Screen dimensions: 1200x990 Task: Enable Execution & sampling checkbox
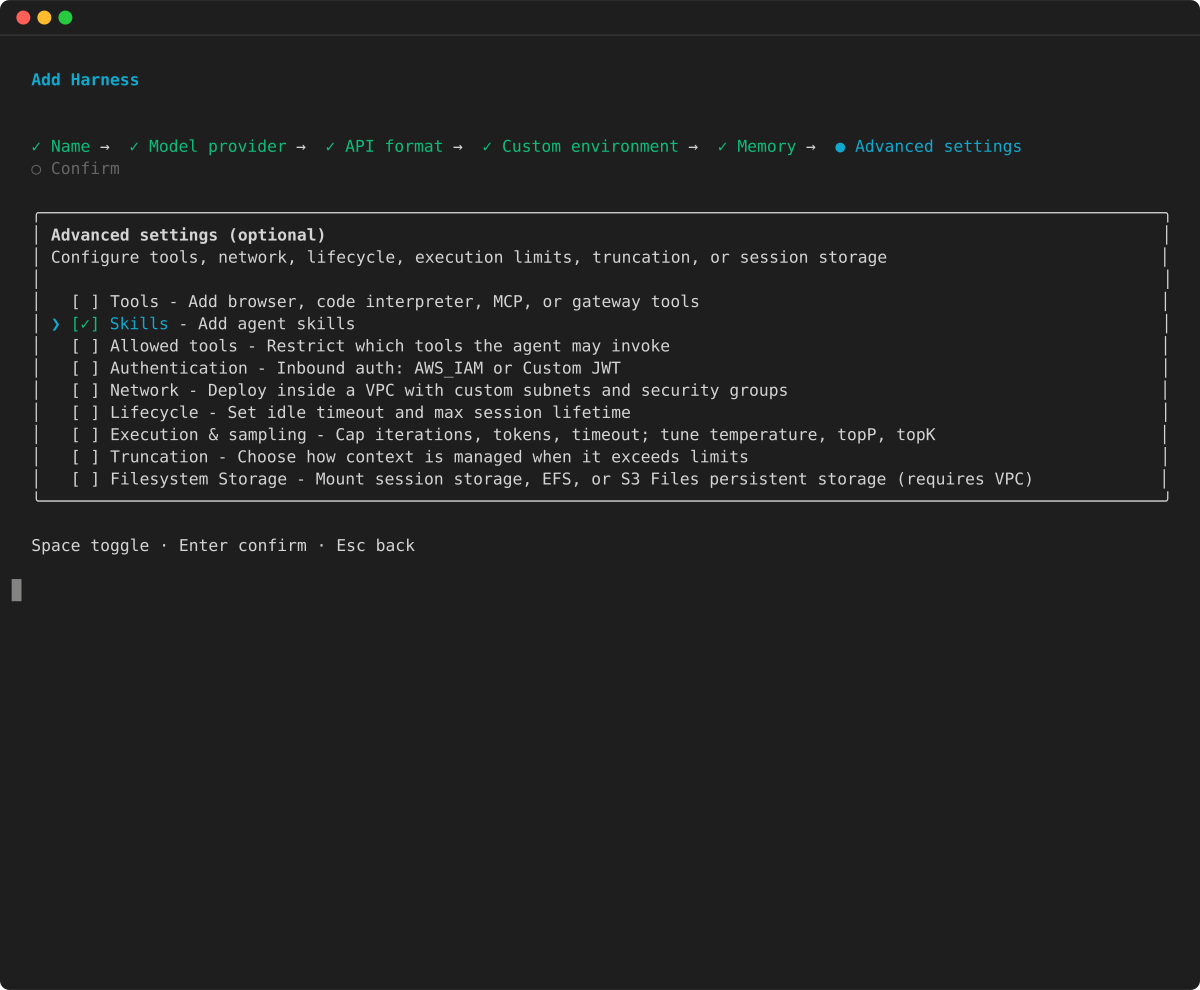tap(85, 435)
